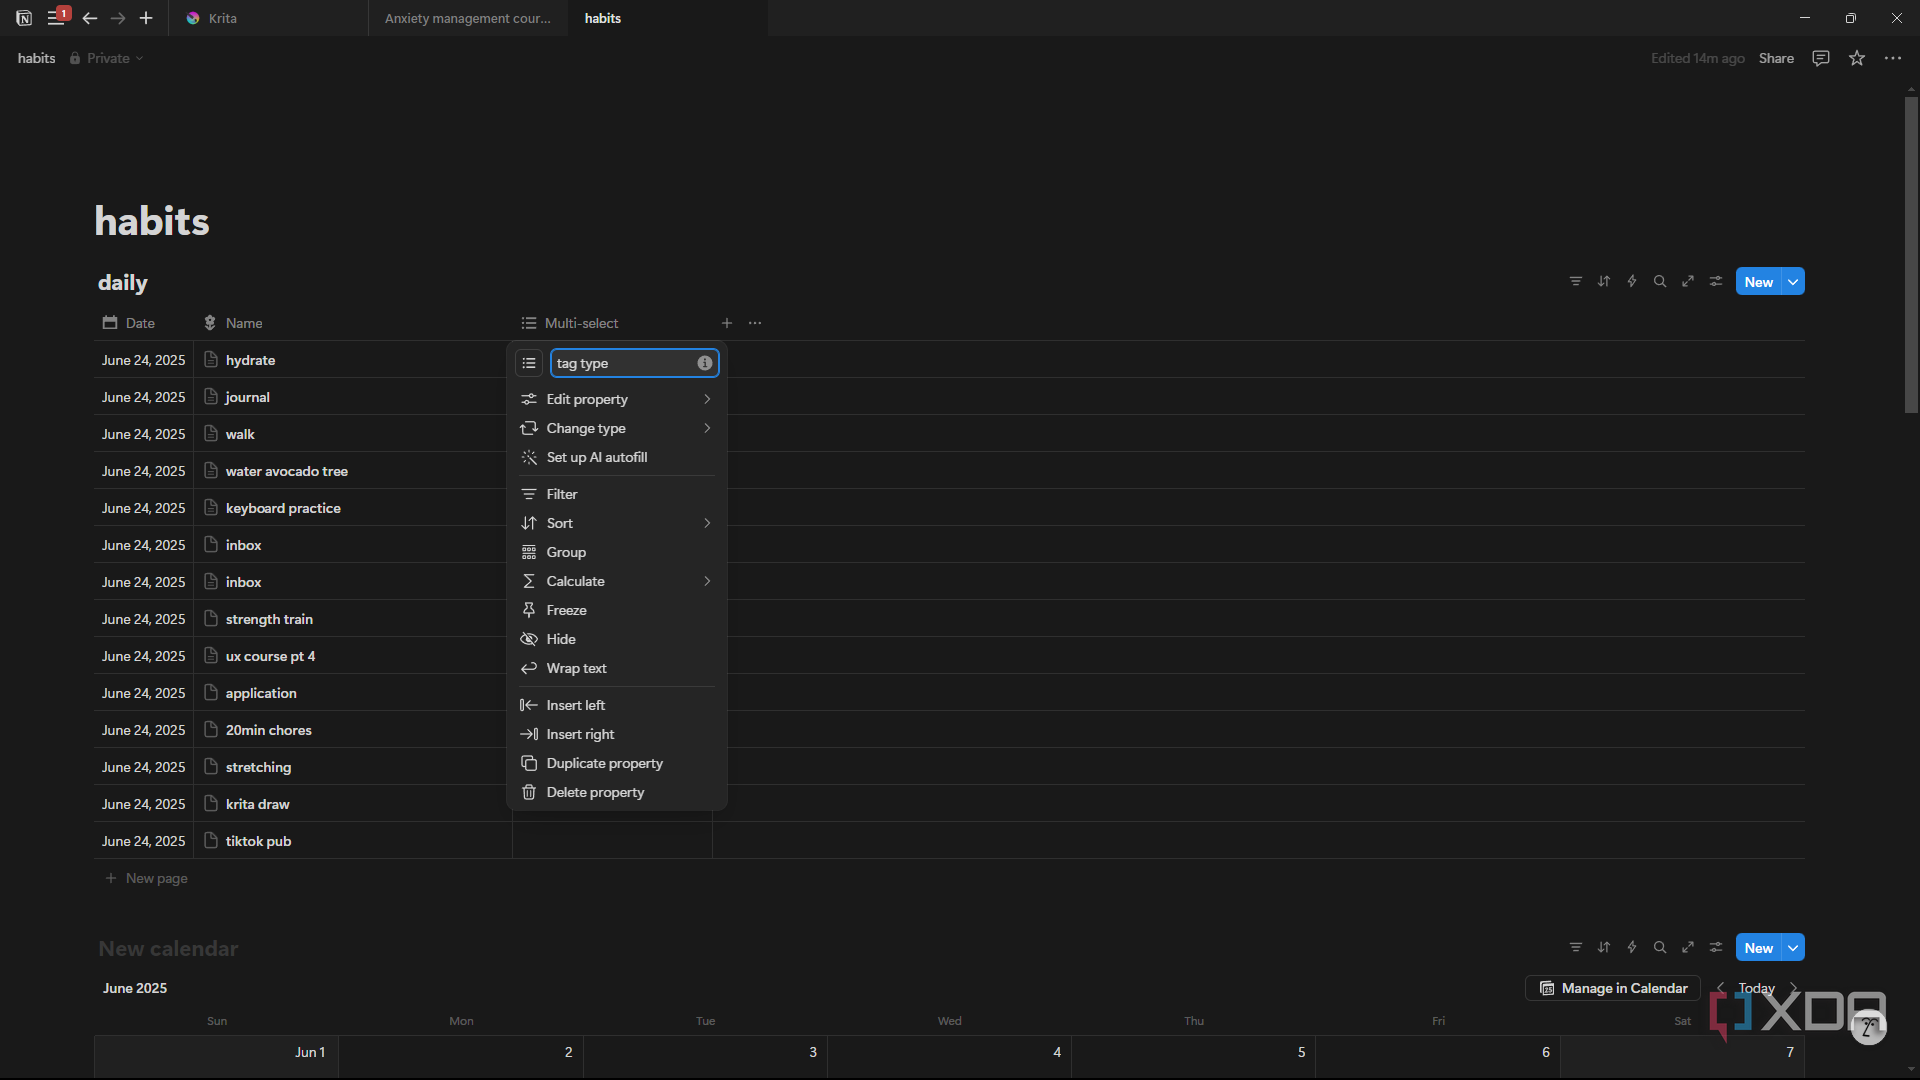Hide this property column

[617, 639]
